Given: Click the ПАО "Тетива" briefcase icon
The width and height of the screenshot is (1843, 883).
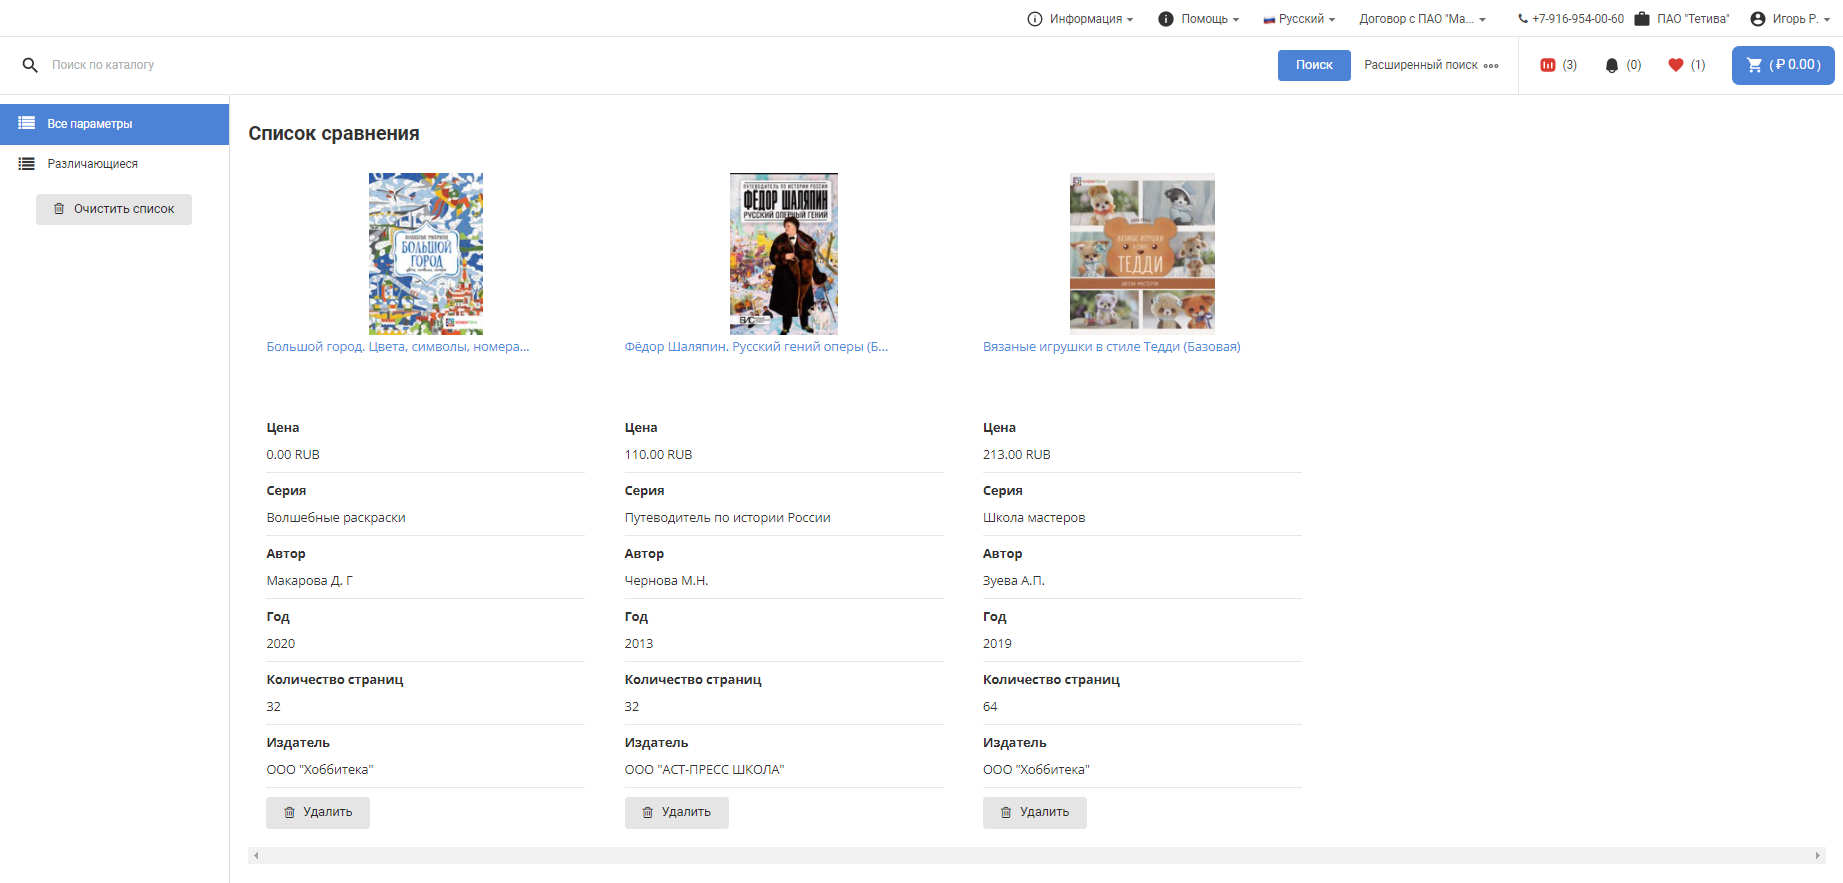Looking at the screenshot, I should point(1642,19).
